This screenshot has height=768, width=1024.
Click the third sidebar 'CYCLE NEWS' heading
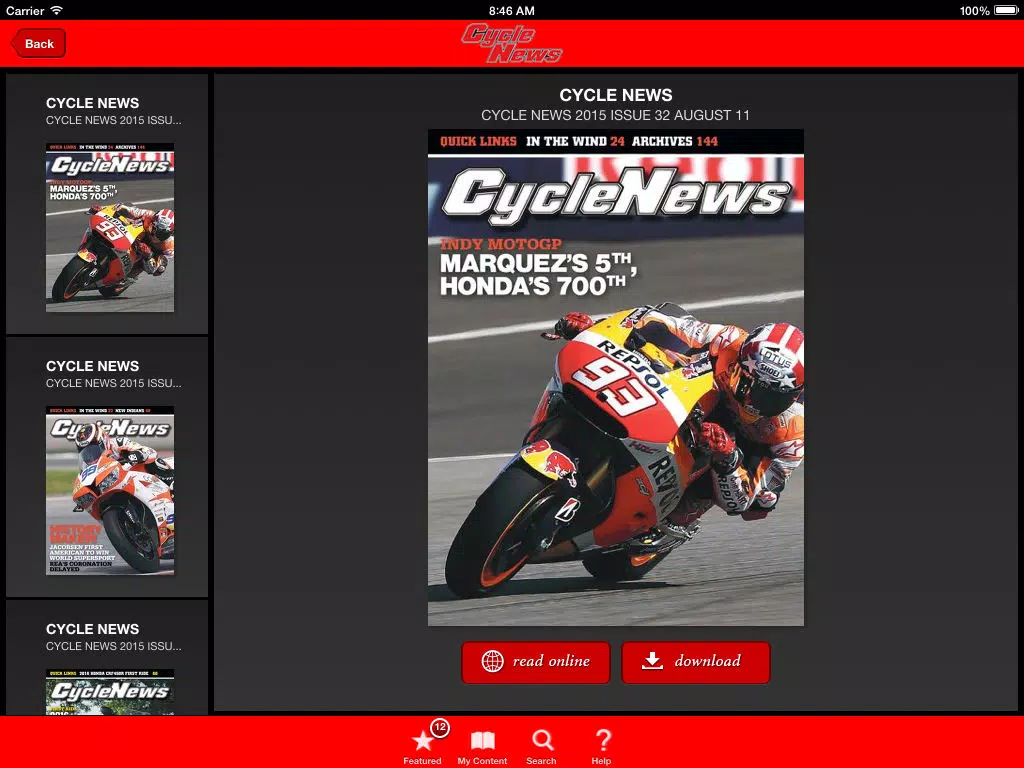click(92, 629)
